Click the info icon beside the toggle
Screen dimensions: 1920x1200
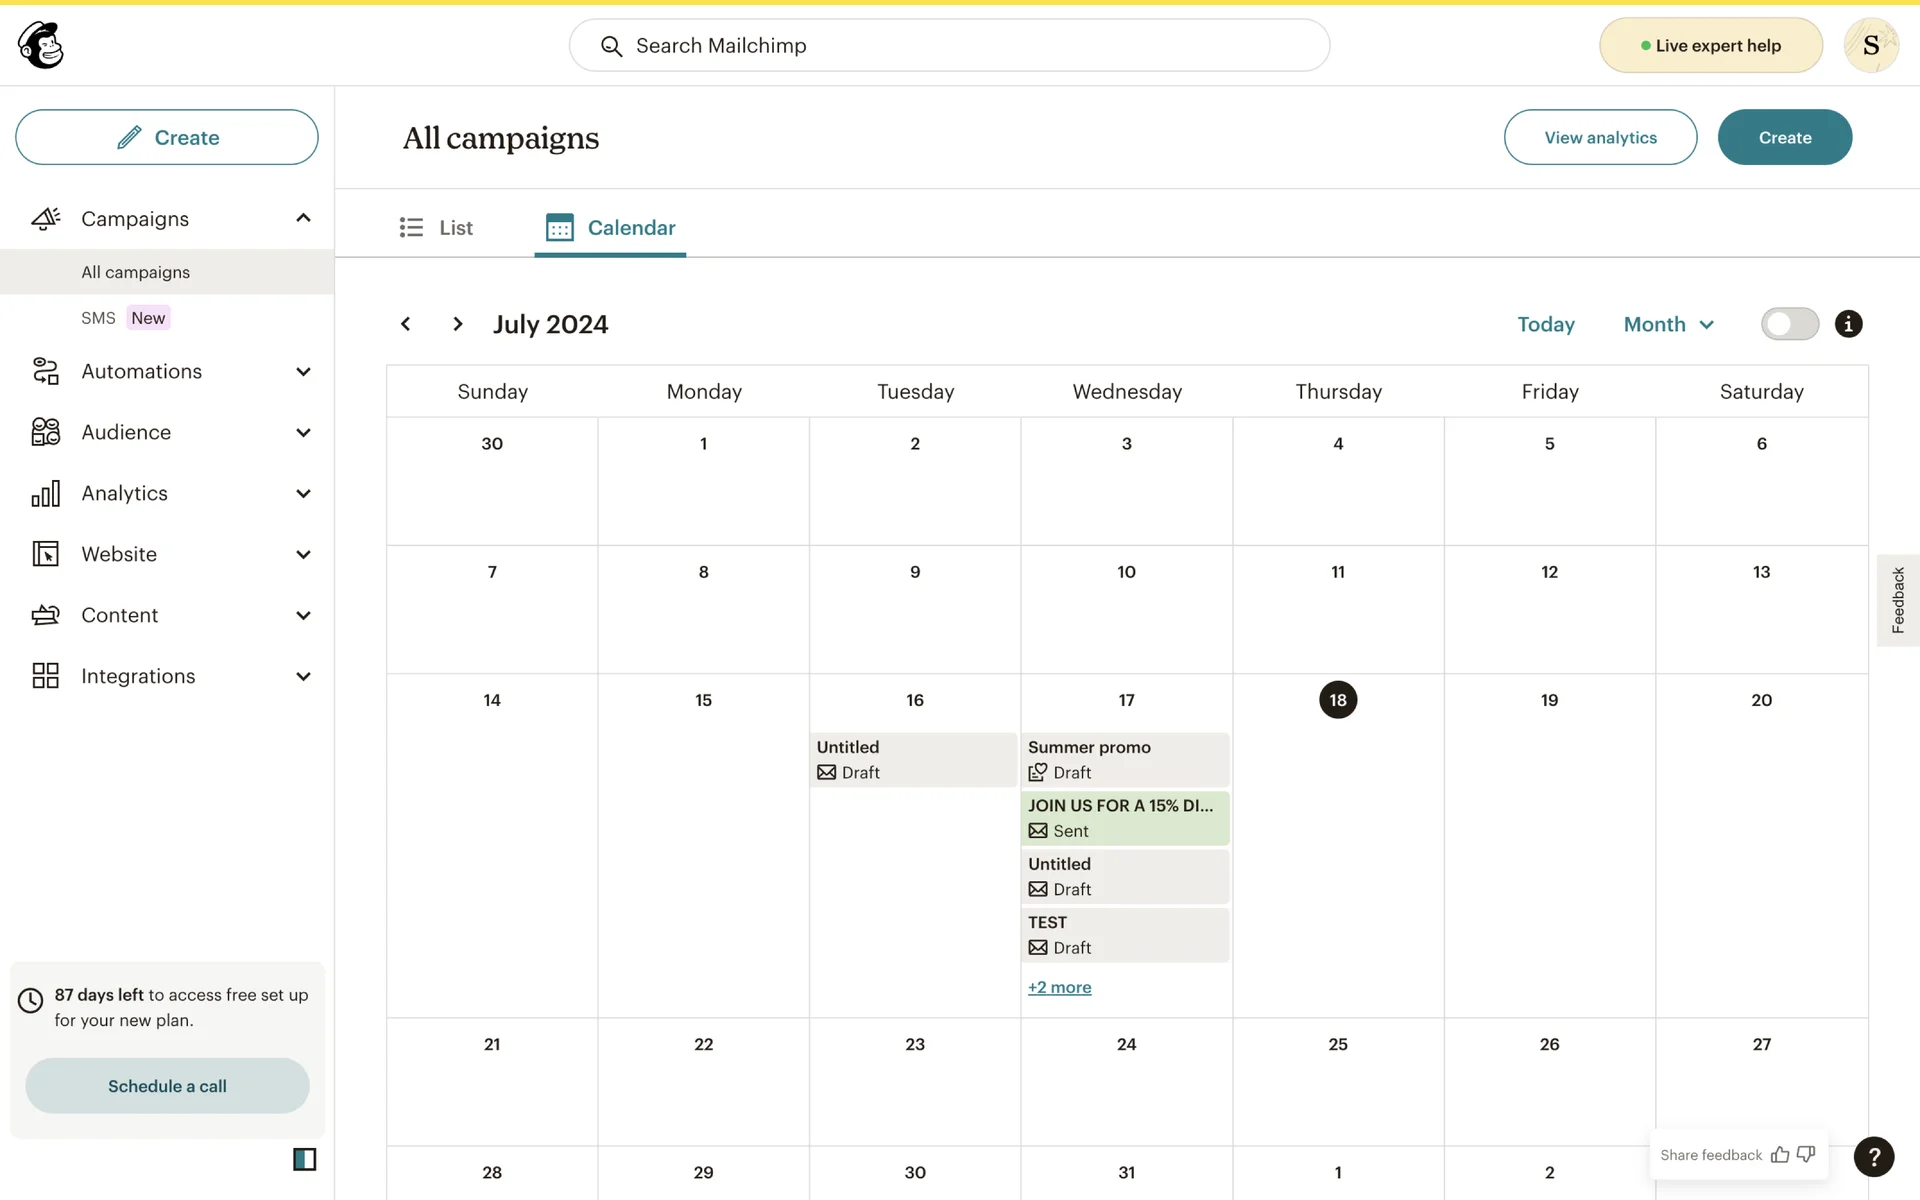1848,324
